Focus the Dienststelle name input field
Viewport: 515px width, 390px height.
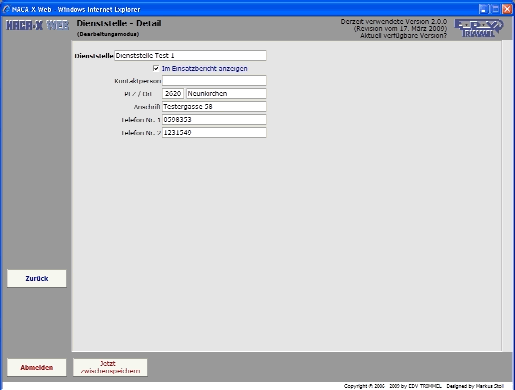[190, 55]
